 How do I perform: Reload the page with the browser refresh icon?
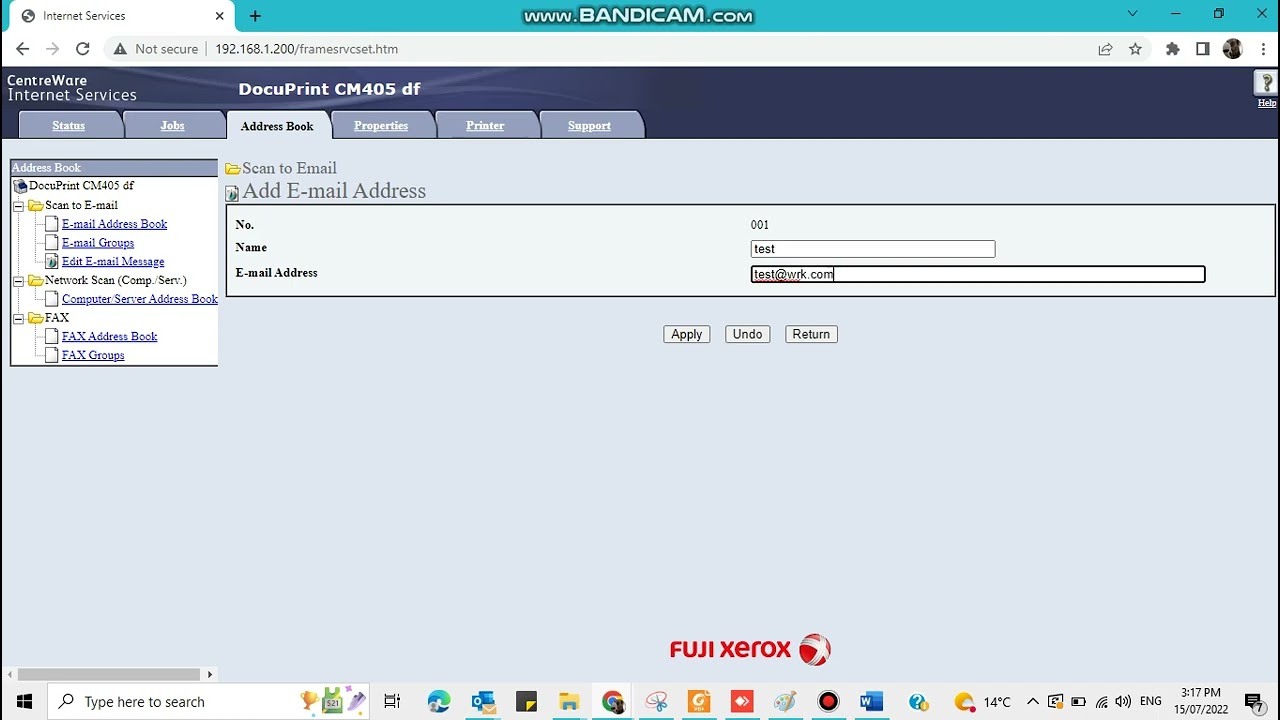83,49
